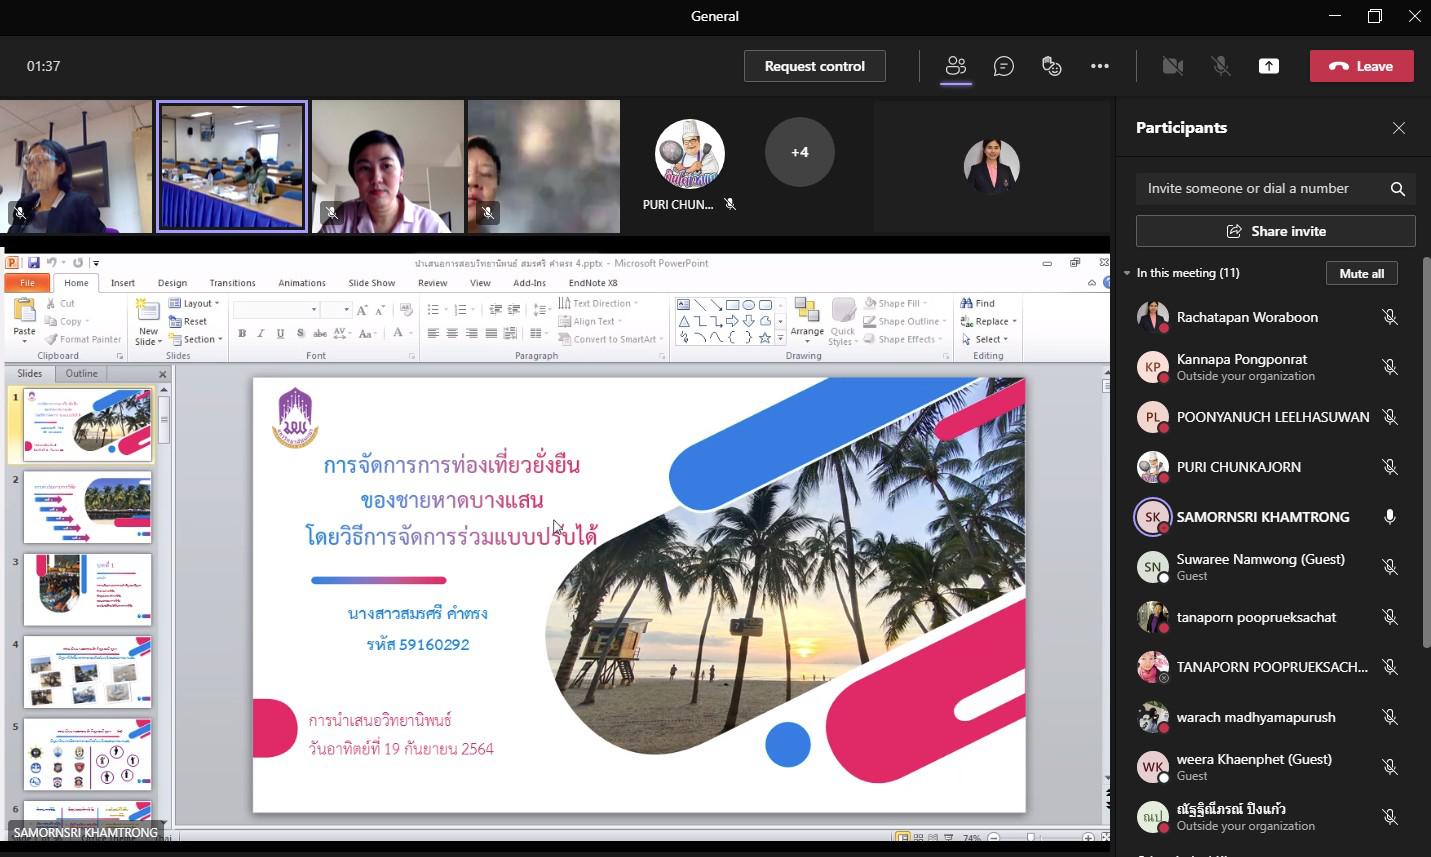
Task: Click Suwaree Namwong's muted mic icon
Action: [1389, 567]
